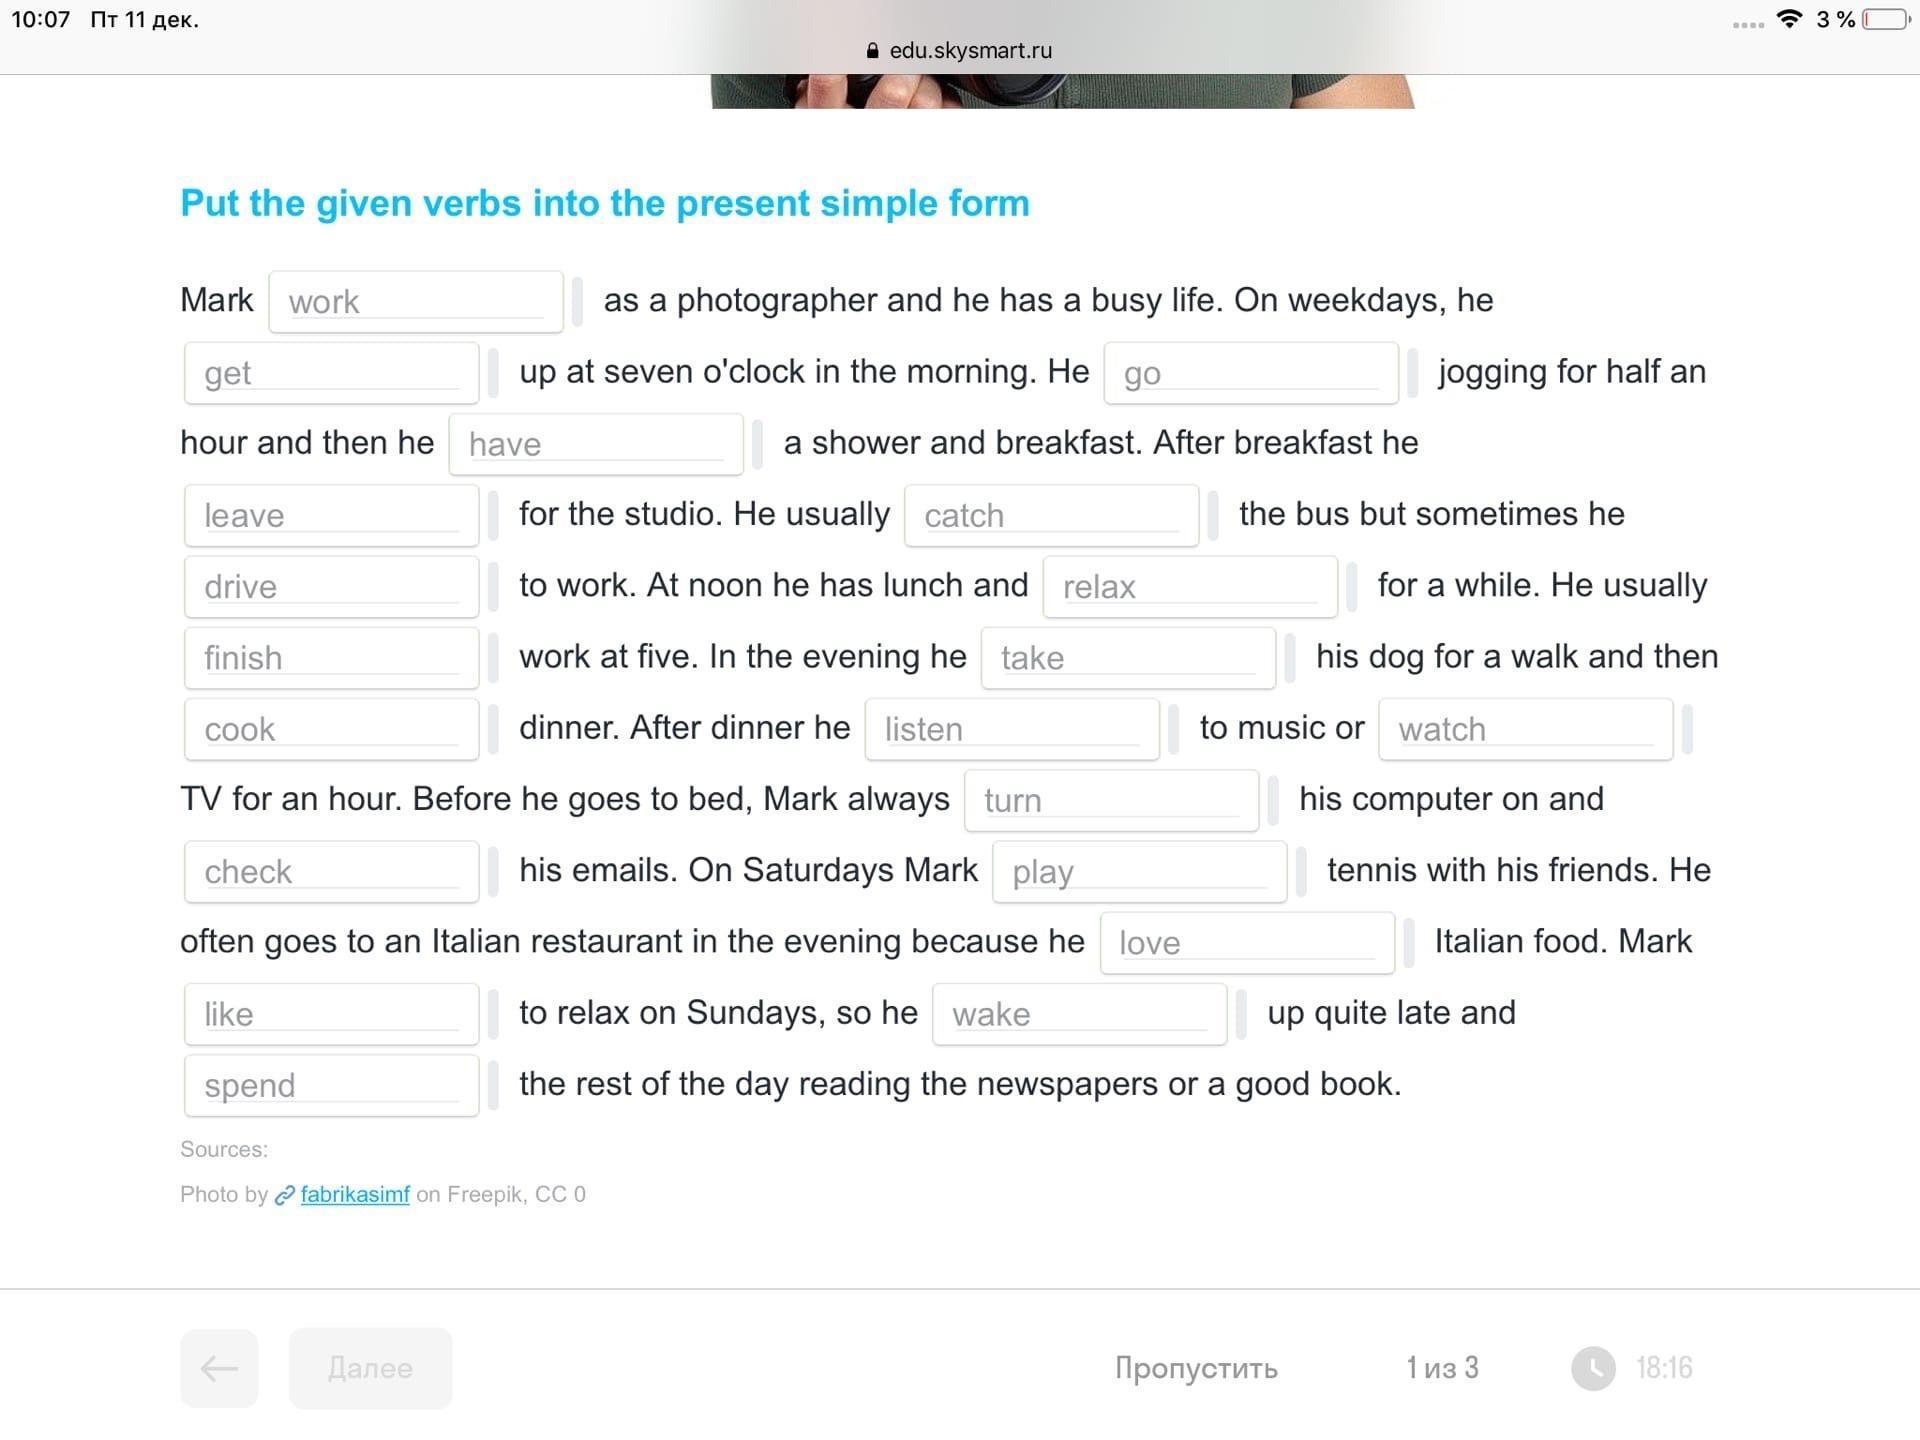Click Пропустить to skip the exercise
1920x1440 pixels.
(1196, 1368)
